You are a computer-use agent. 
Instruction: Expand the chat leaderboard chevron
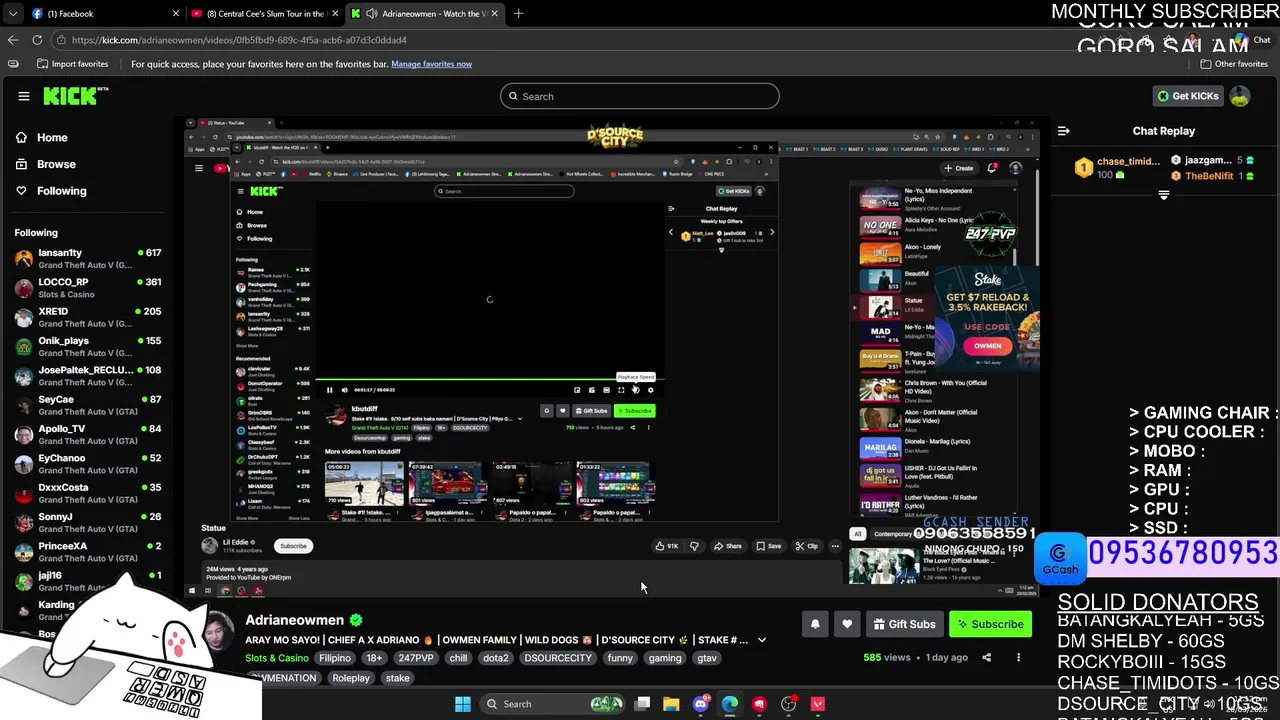pos(1163,195)
